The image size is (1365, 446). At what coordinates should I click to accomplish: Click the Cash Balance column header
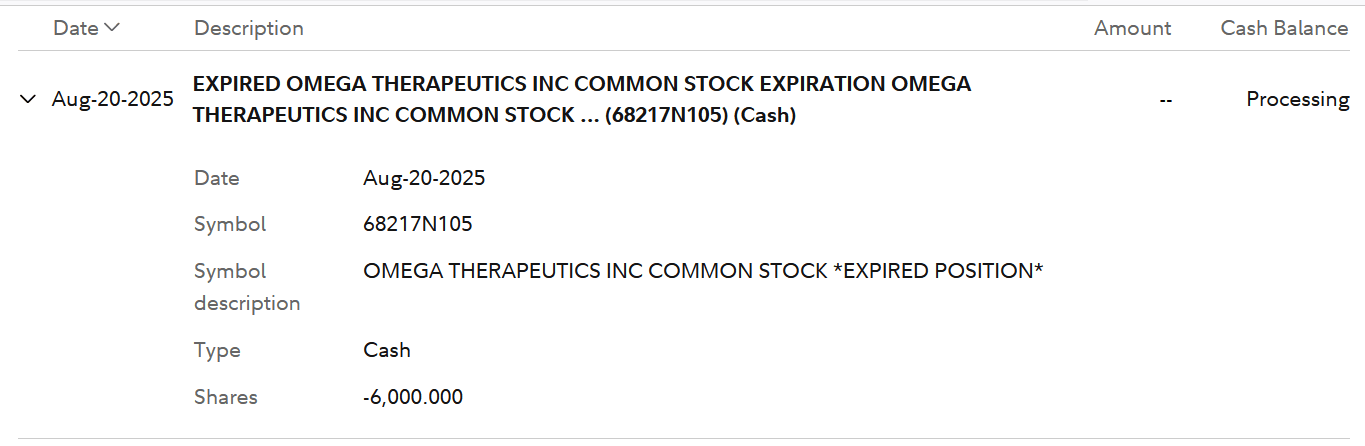(1284, 28)
